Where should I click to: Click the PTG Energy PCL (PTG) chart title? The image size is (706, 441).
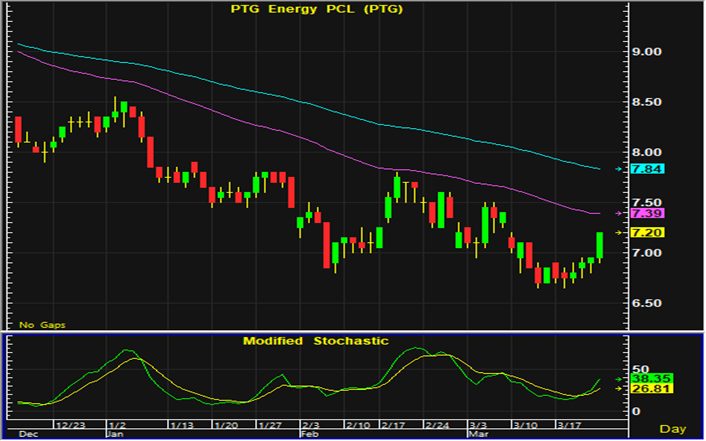coord(317,9)
